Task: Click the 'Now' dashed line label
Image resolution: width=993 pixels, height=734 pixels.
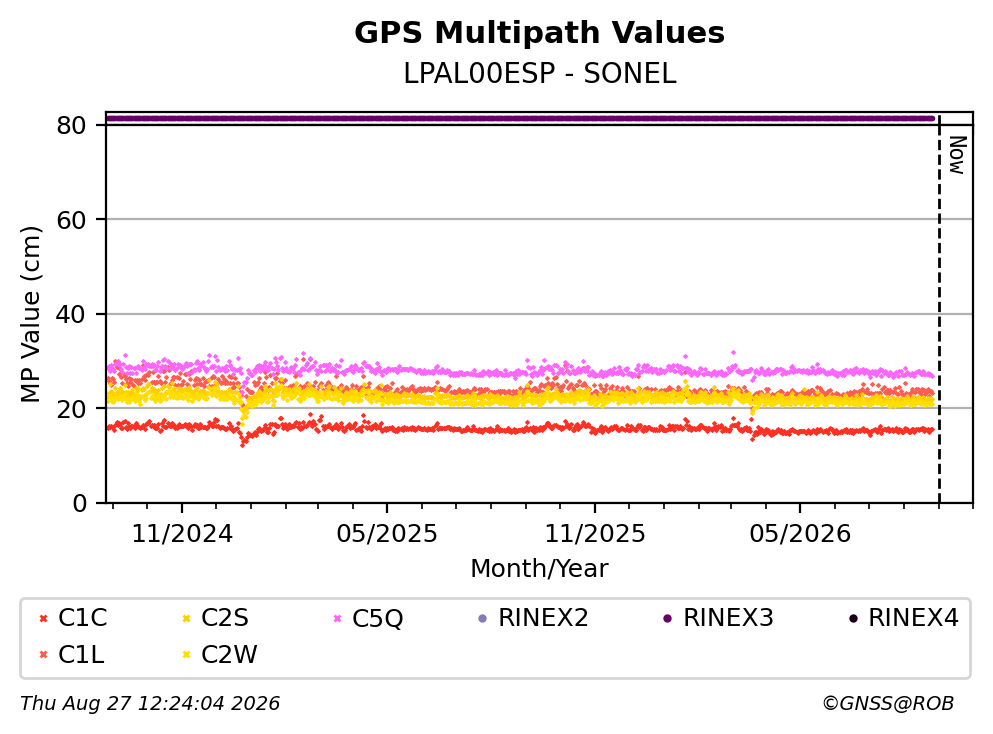Action: coord(958,155)
